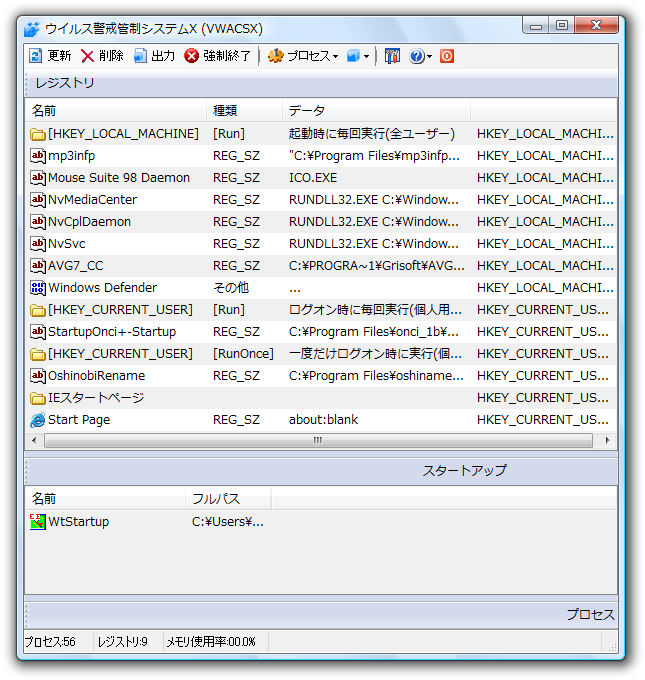Click the about:blank data cell
Image resolution: width=645 pixels, height=680 pixels.
click(x=324, y=420)
